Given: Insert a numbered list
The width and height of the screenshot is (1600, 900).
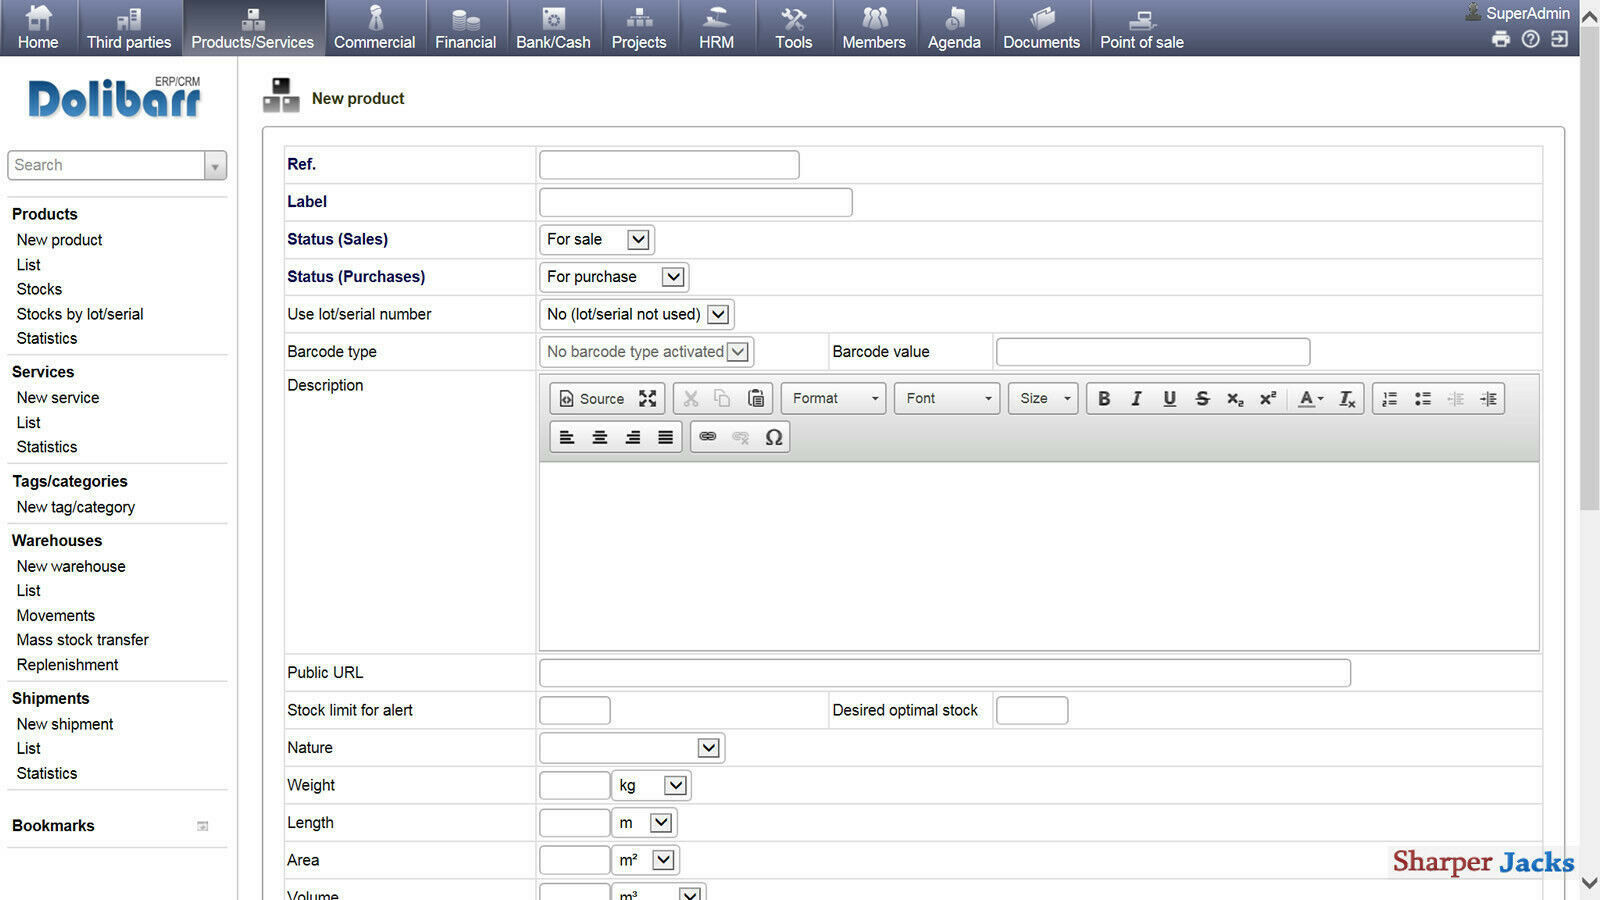Looking at the screenshot, I should pyautogui.click(x=1390, y=398).
